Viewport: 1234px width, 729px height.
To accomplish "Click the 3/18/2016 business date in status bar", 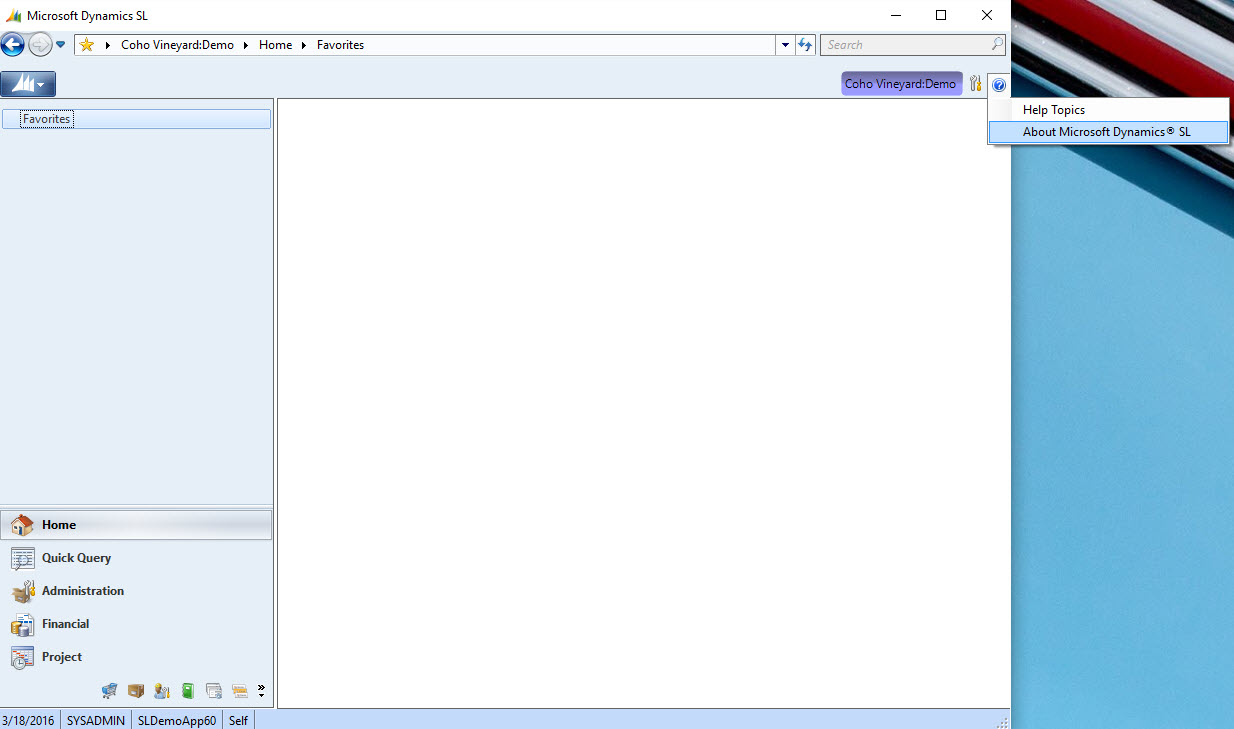I will coord(29,720).
